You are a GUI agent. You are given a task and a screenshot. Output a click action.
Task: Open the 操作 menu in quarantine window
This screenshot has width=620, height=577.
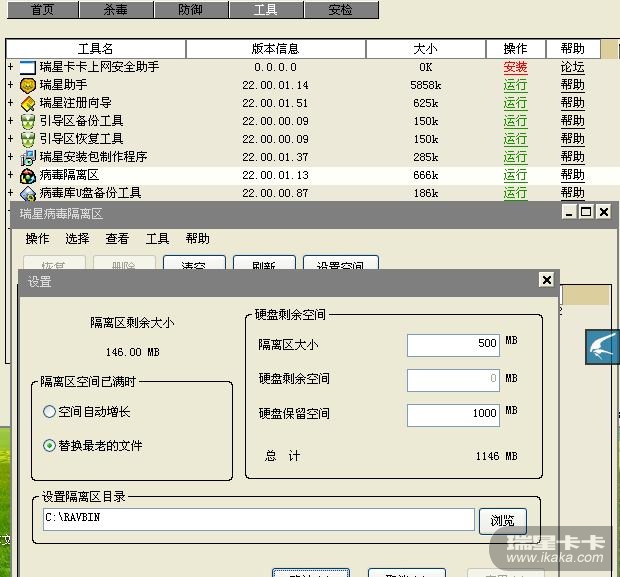38,238
